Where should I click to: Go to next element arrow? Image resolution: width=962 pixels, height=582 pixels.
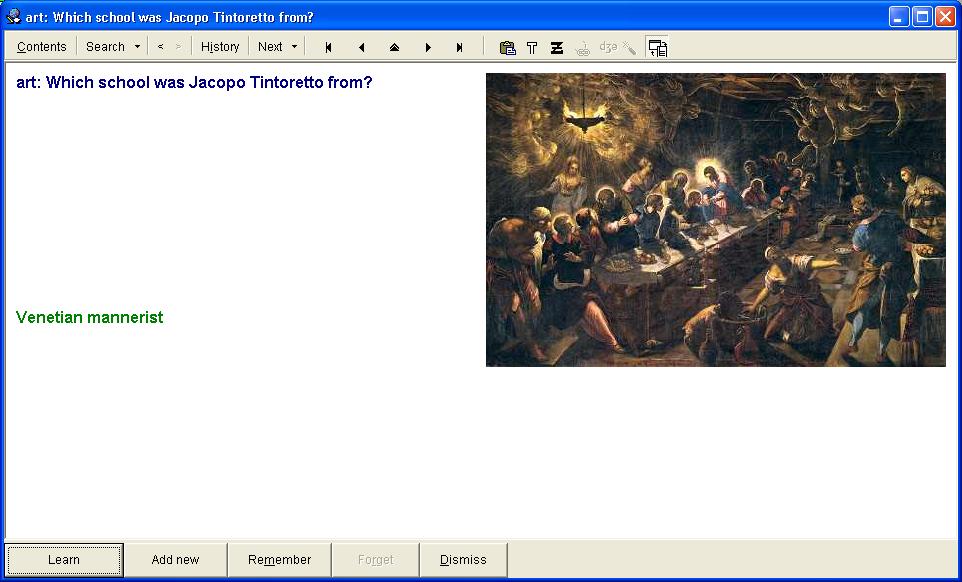coord(428,47)
